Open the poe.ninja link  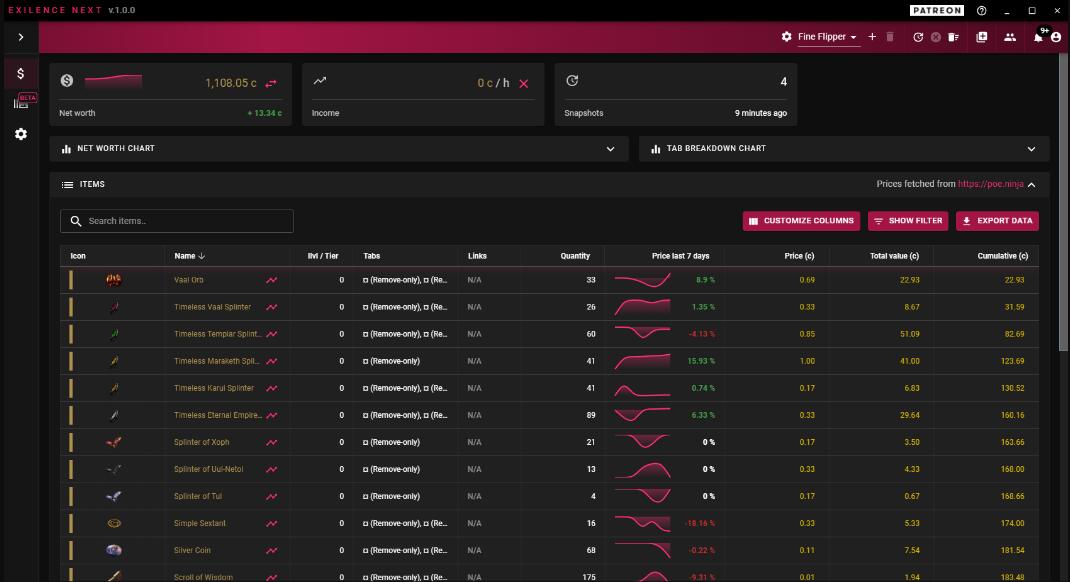click(x=990, y=184)
